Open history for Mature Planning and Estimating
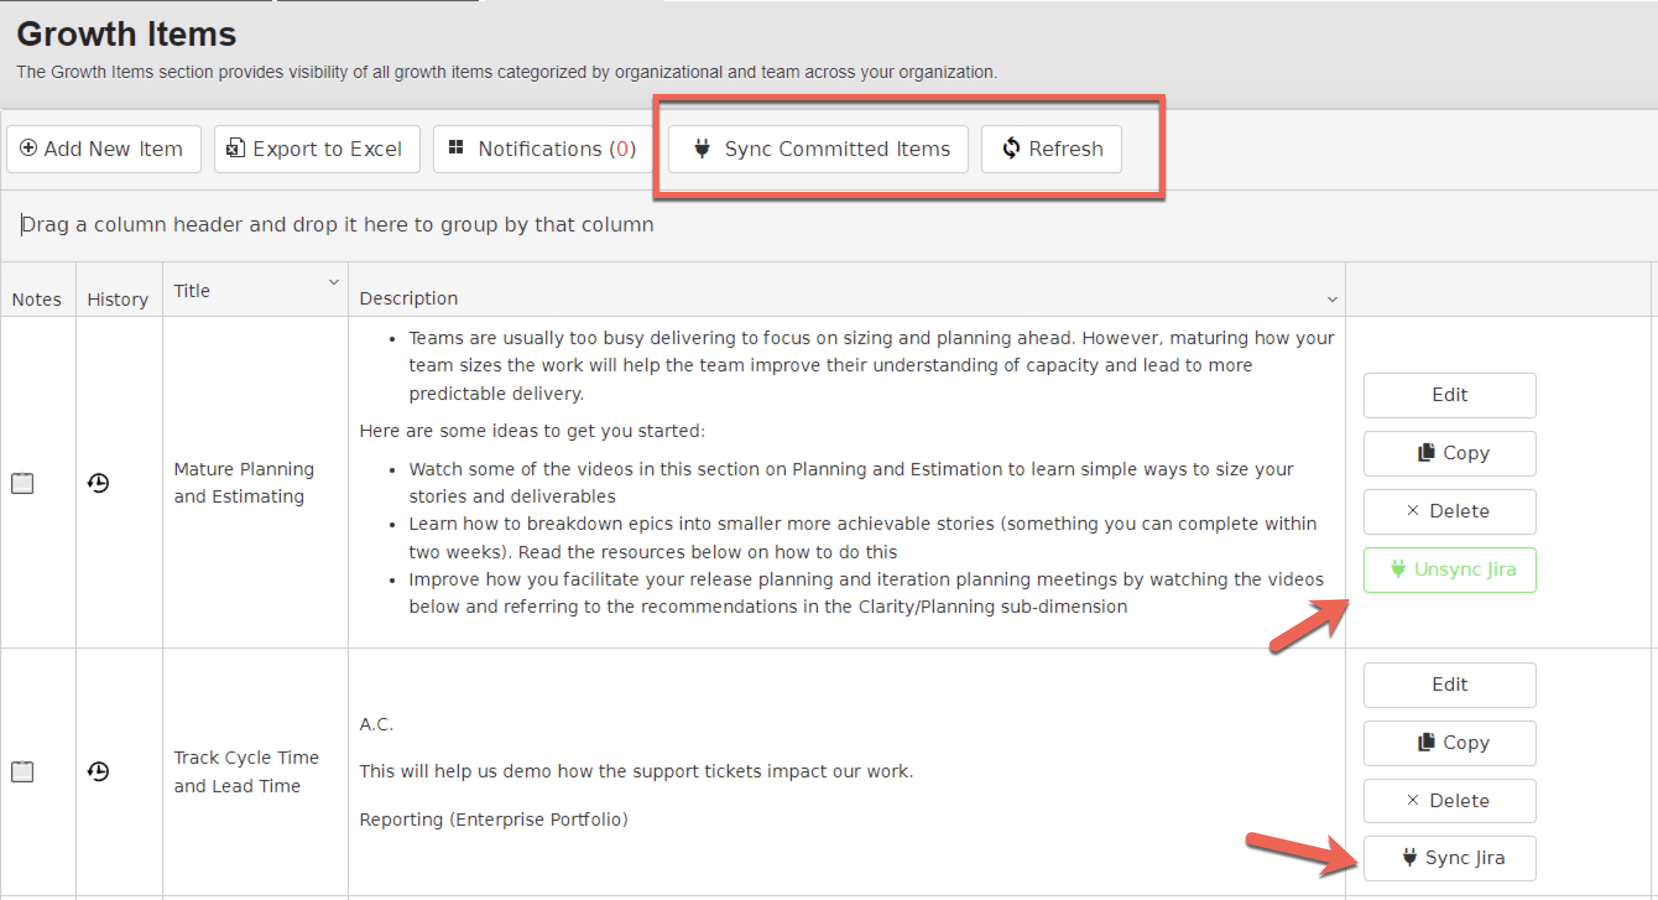This screenshot has width=1658, height=900. point(98,483)
